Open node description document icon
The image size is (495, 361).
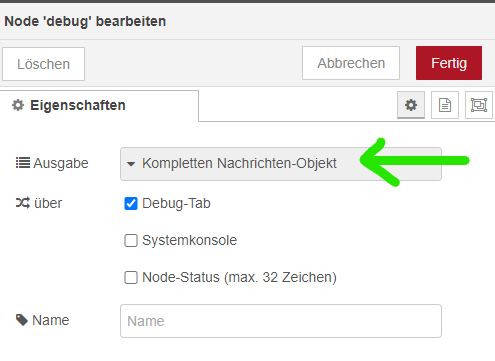(x=445, y=105)
